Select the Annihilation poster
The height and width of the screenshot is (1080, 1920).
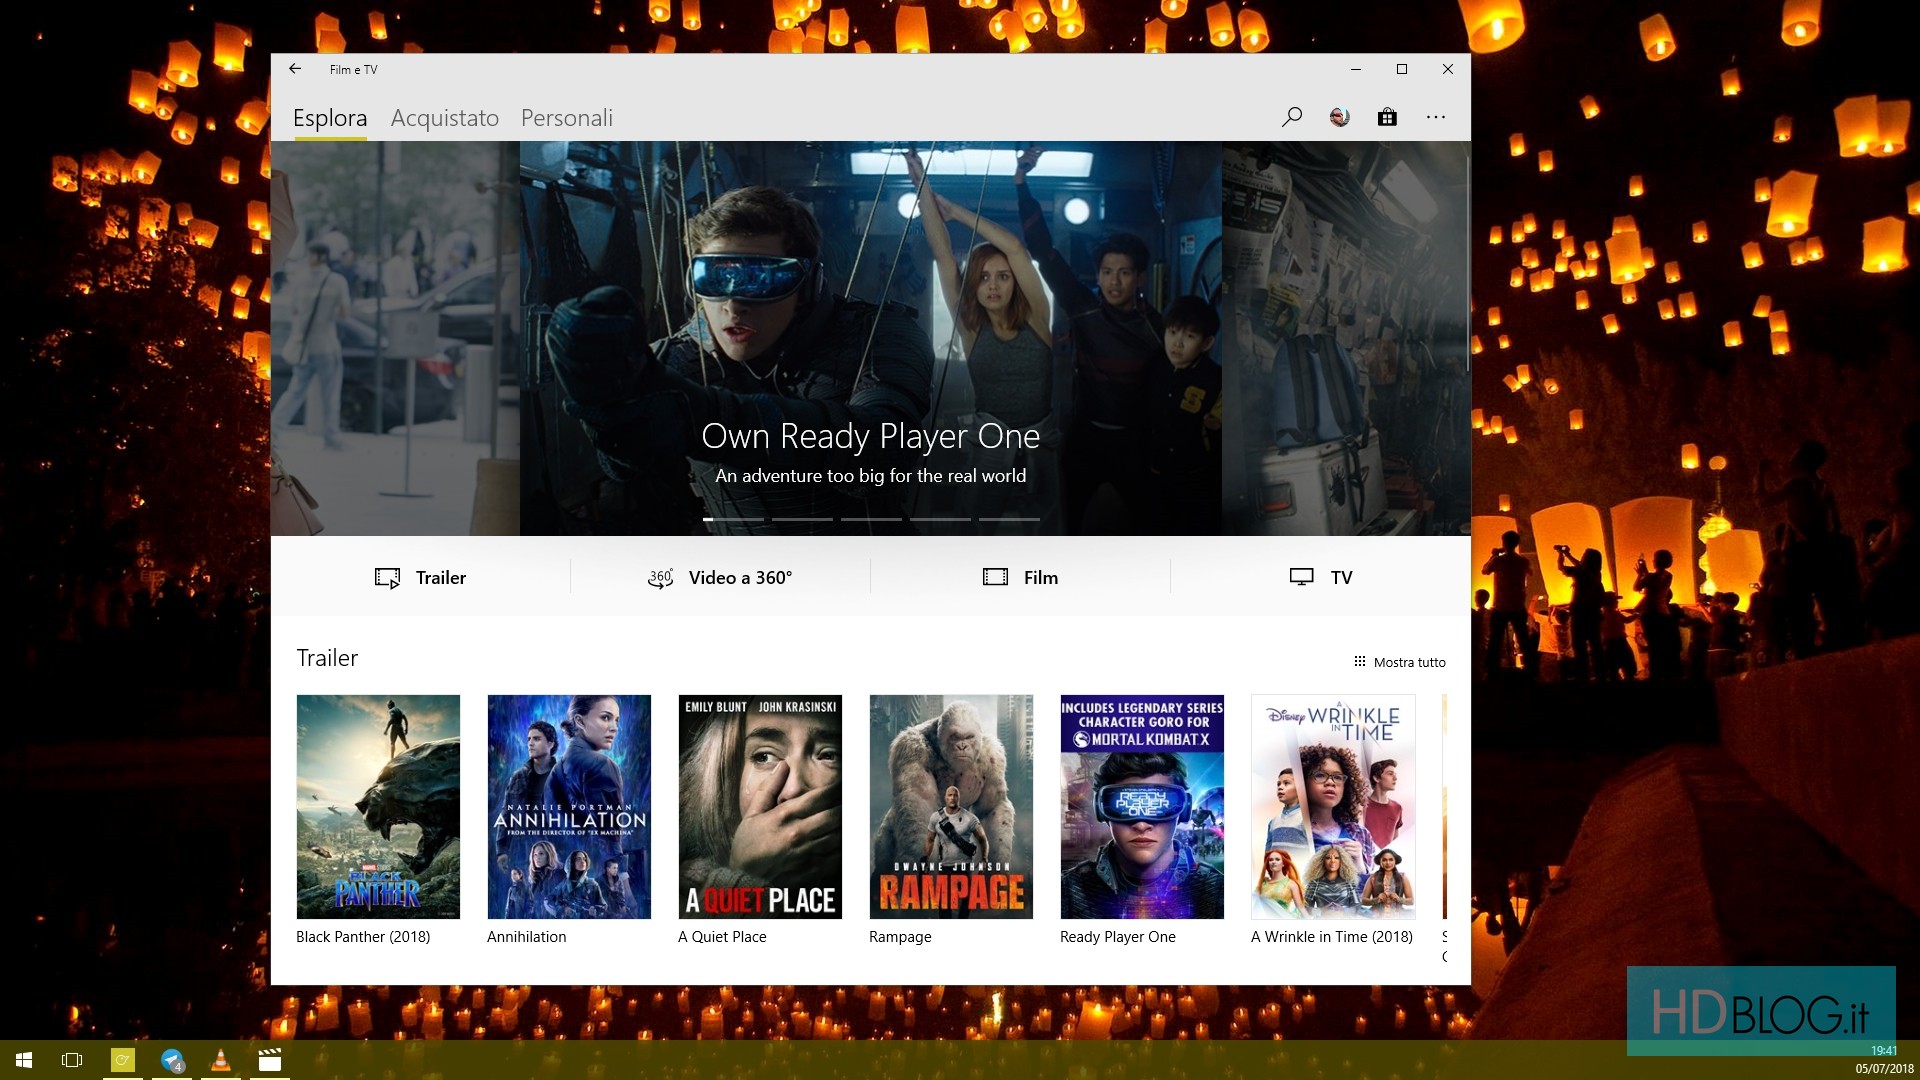pyautogui.click(x=569, y=807)
